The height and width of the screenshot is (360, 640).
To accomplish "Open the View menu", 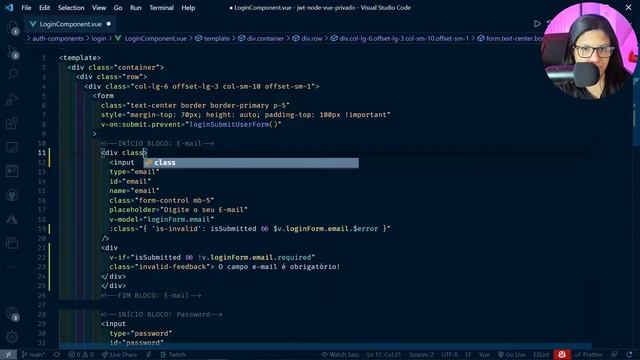I will [x=99, y=8].
